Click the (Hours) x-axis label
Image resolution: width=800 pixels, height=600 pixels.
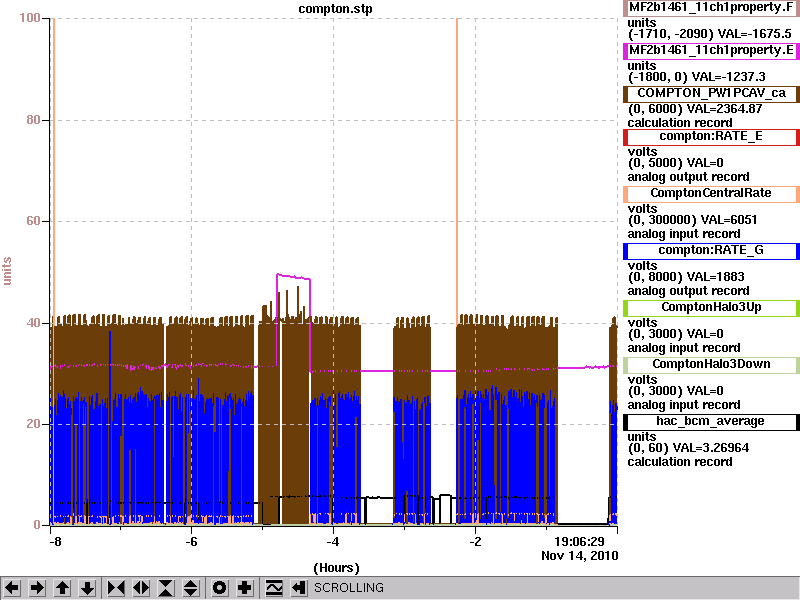[336, 568]
